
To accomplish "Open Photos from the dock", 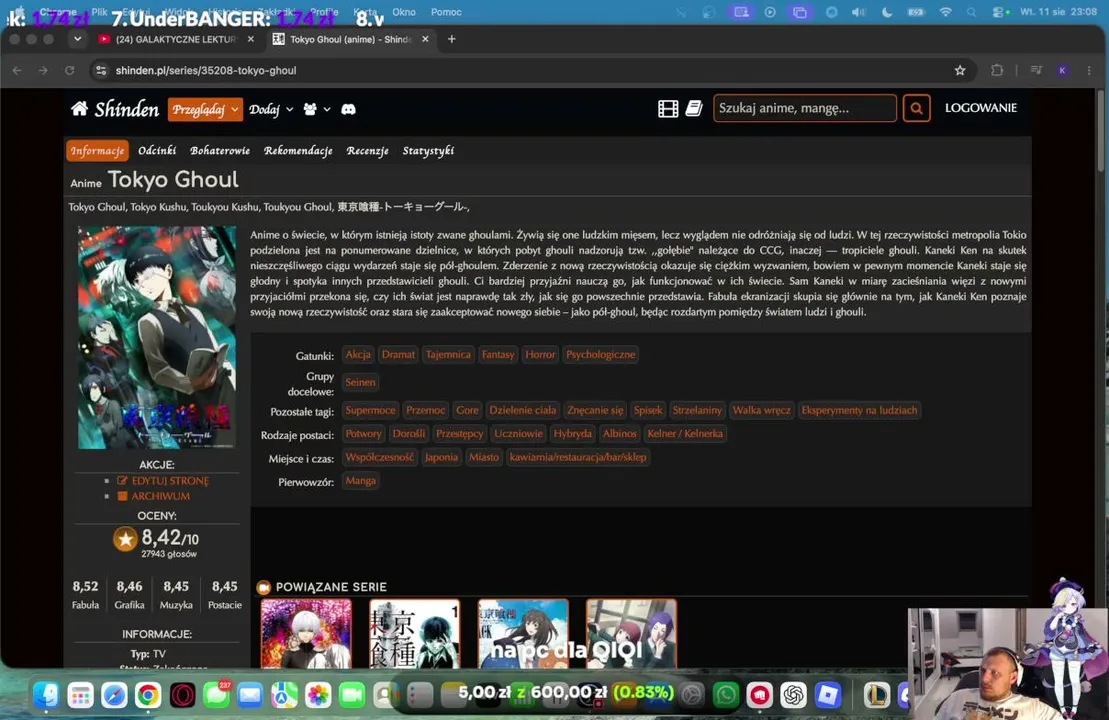I will (x=318, y=695).
